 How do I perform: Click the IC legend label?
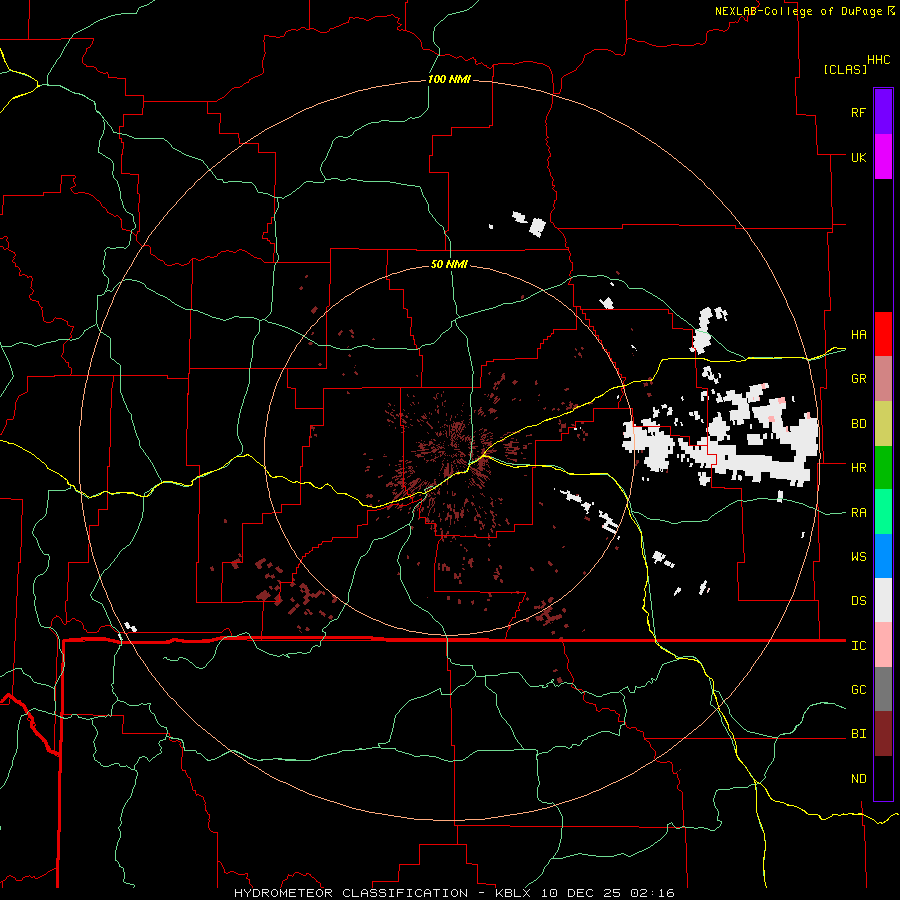tap(858, 646)
